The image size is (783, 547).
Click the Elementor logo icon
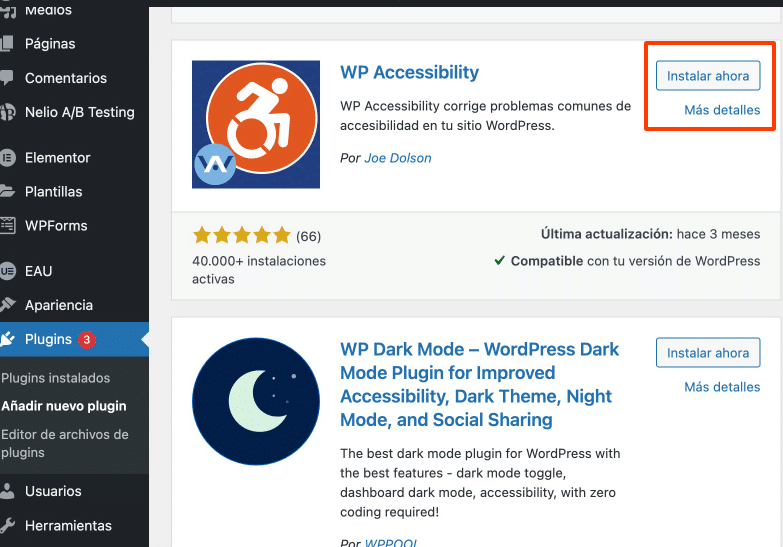click(7, 158)
